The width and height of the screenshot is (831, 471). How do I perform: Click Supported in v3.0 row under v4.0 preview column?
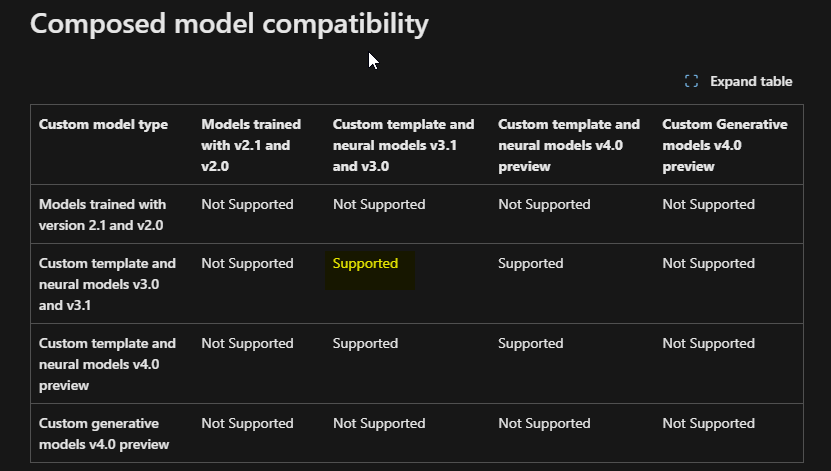tap(531, 263)
